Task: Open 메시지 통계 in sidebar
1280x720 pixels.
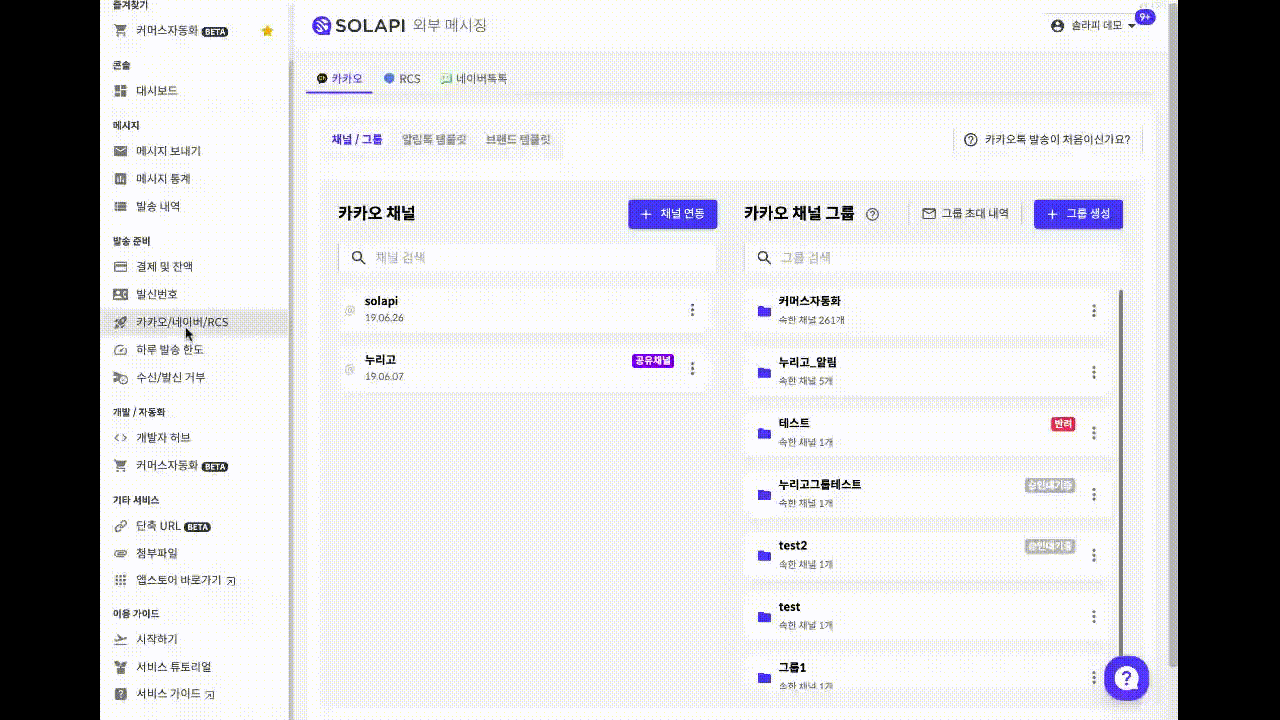Action: coord(163,179)
